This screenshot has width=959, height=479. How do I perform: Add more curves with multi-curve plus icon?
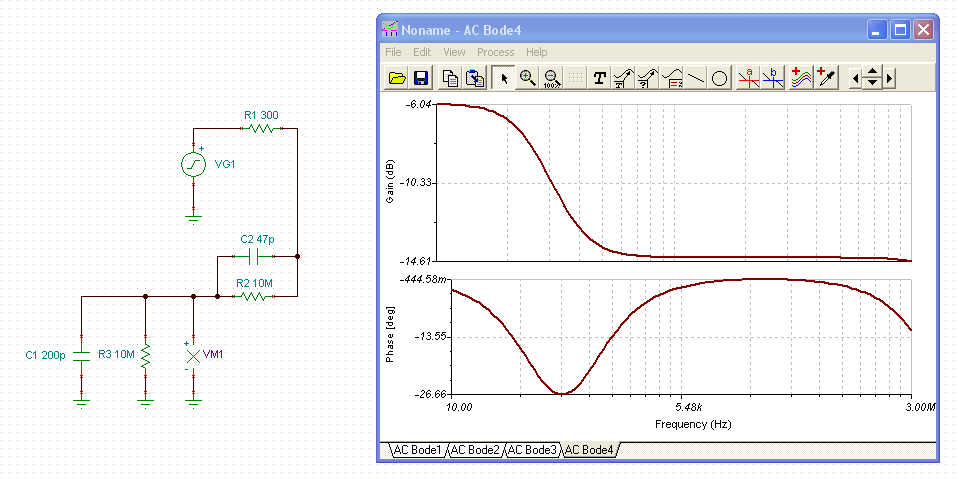point(801,78)
